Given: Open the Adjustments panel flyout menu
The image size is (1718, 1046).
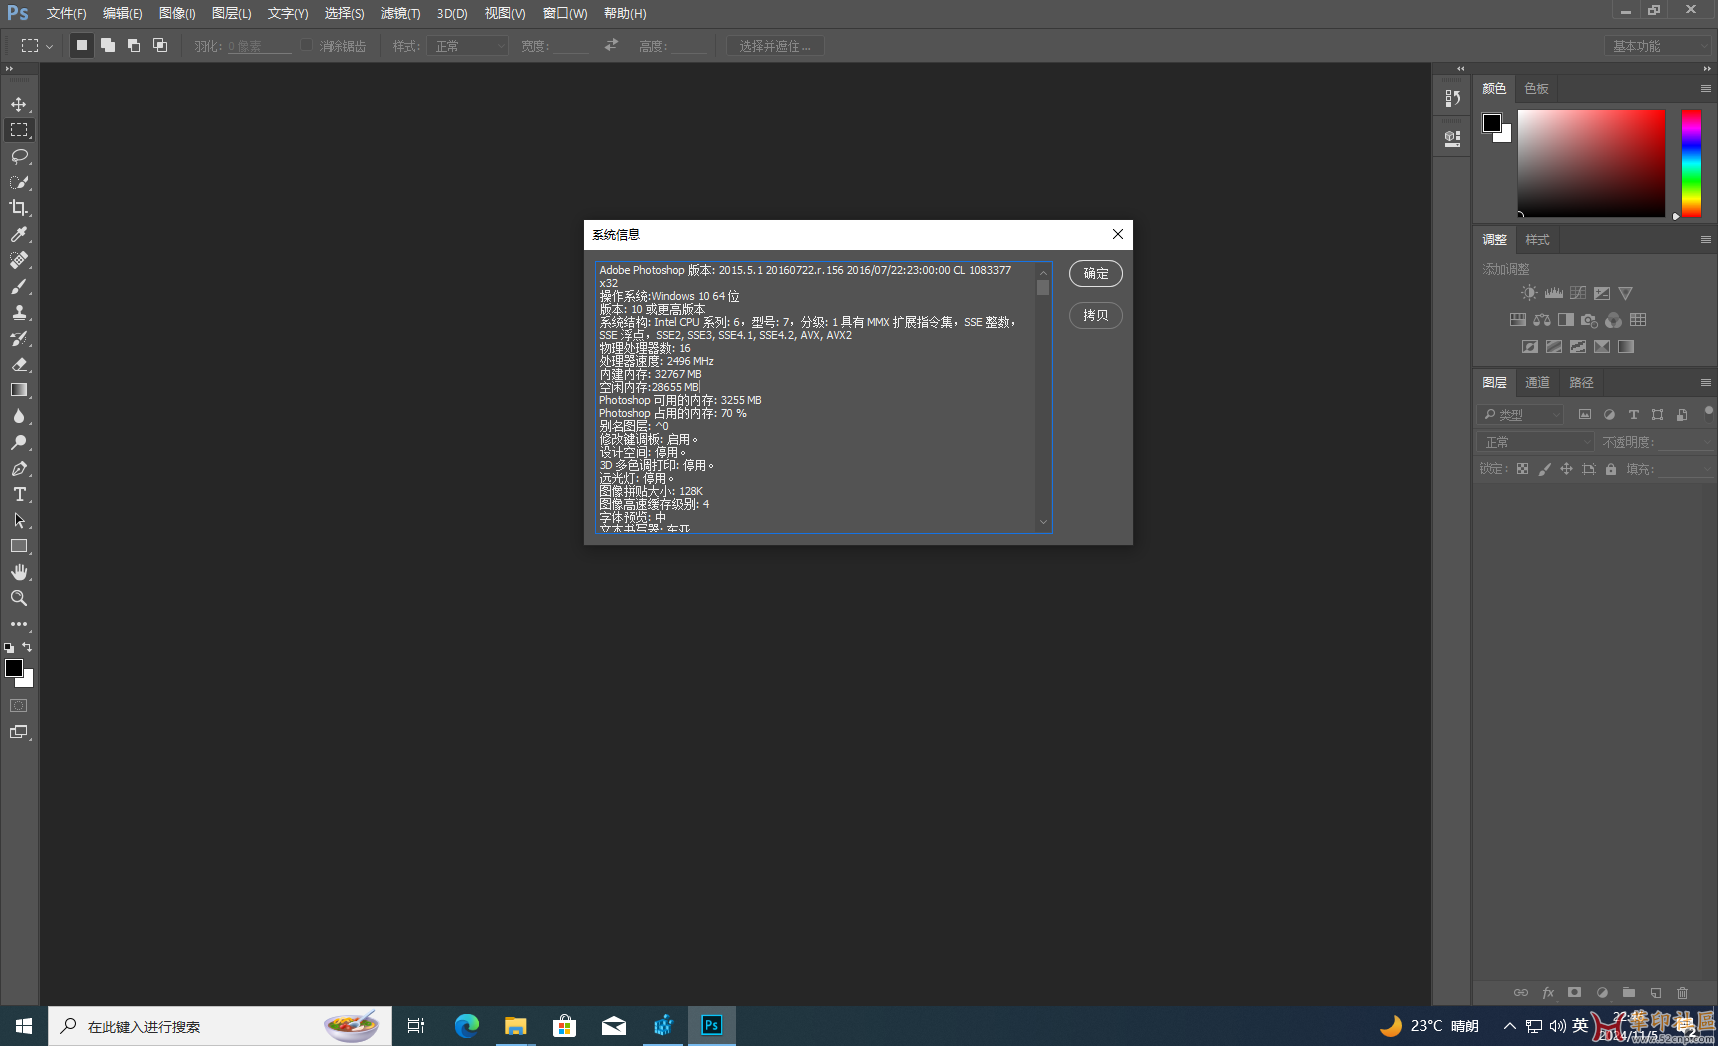Looking at the screenshot, I should tap(1705, 240).
